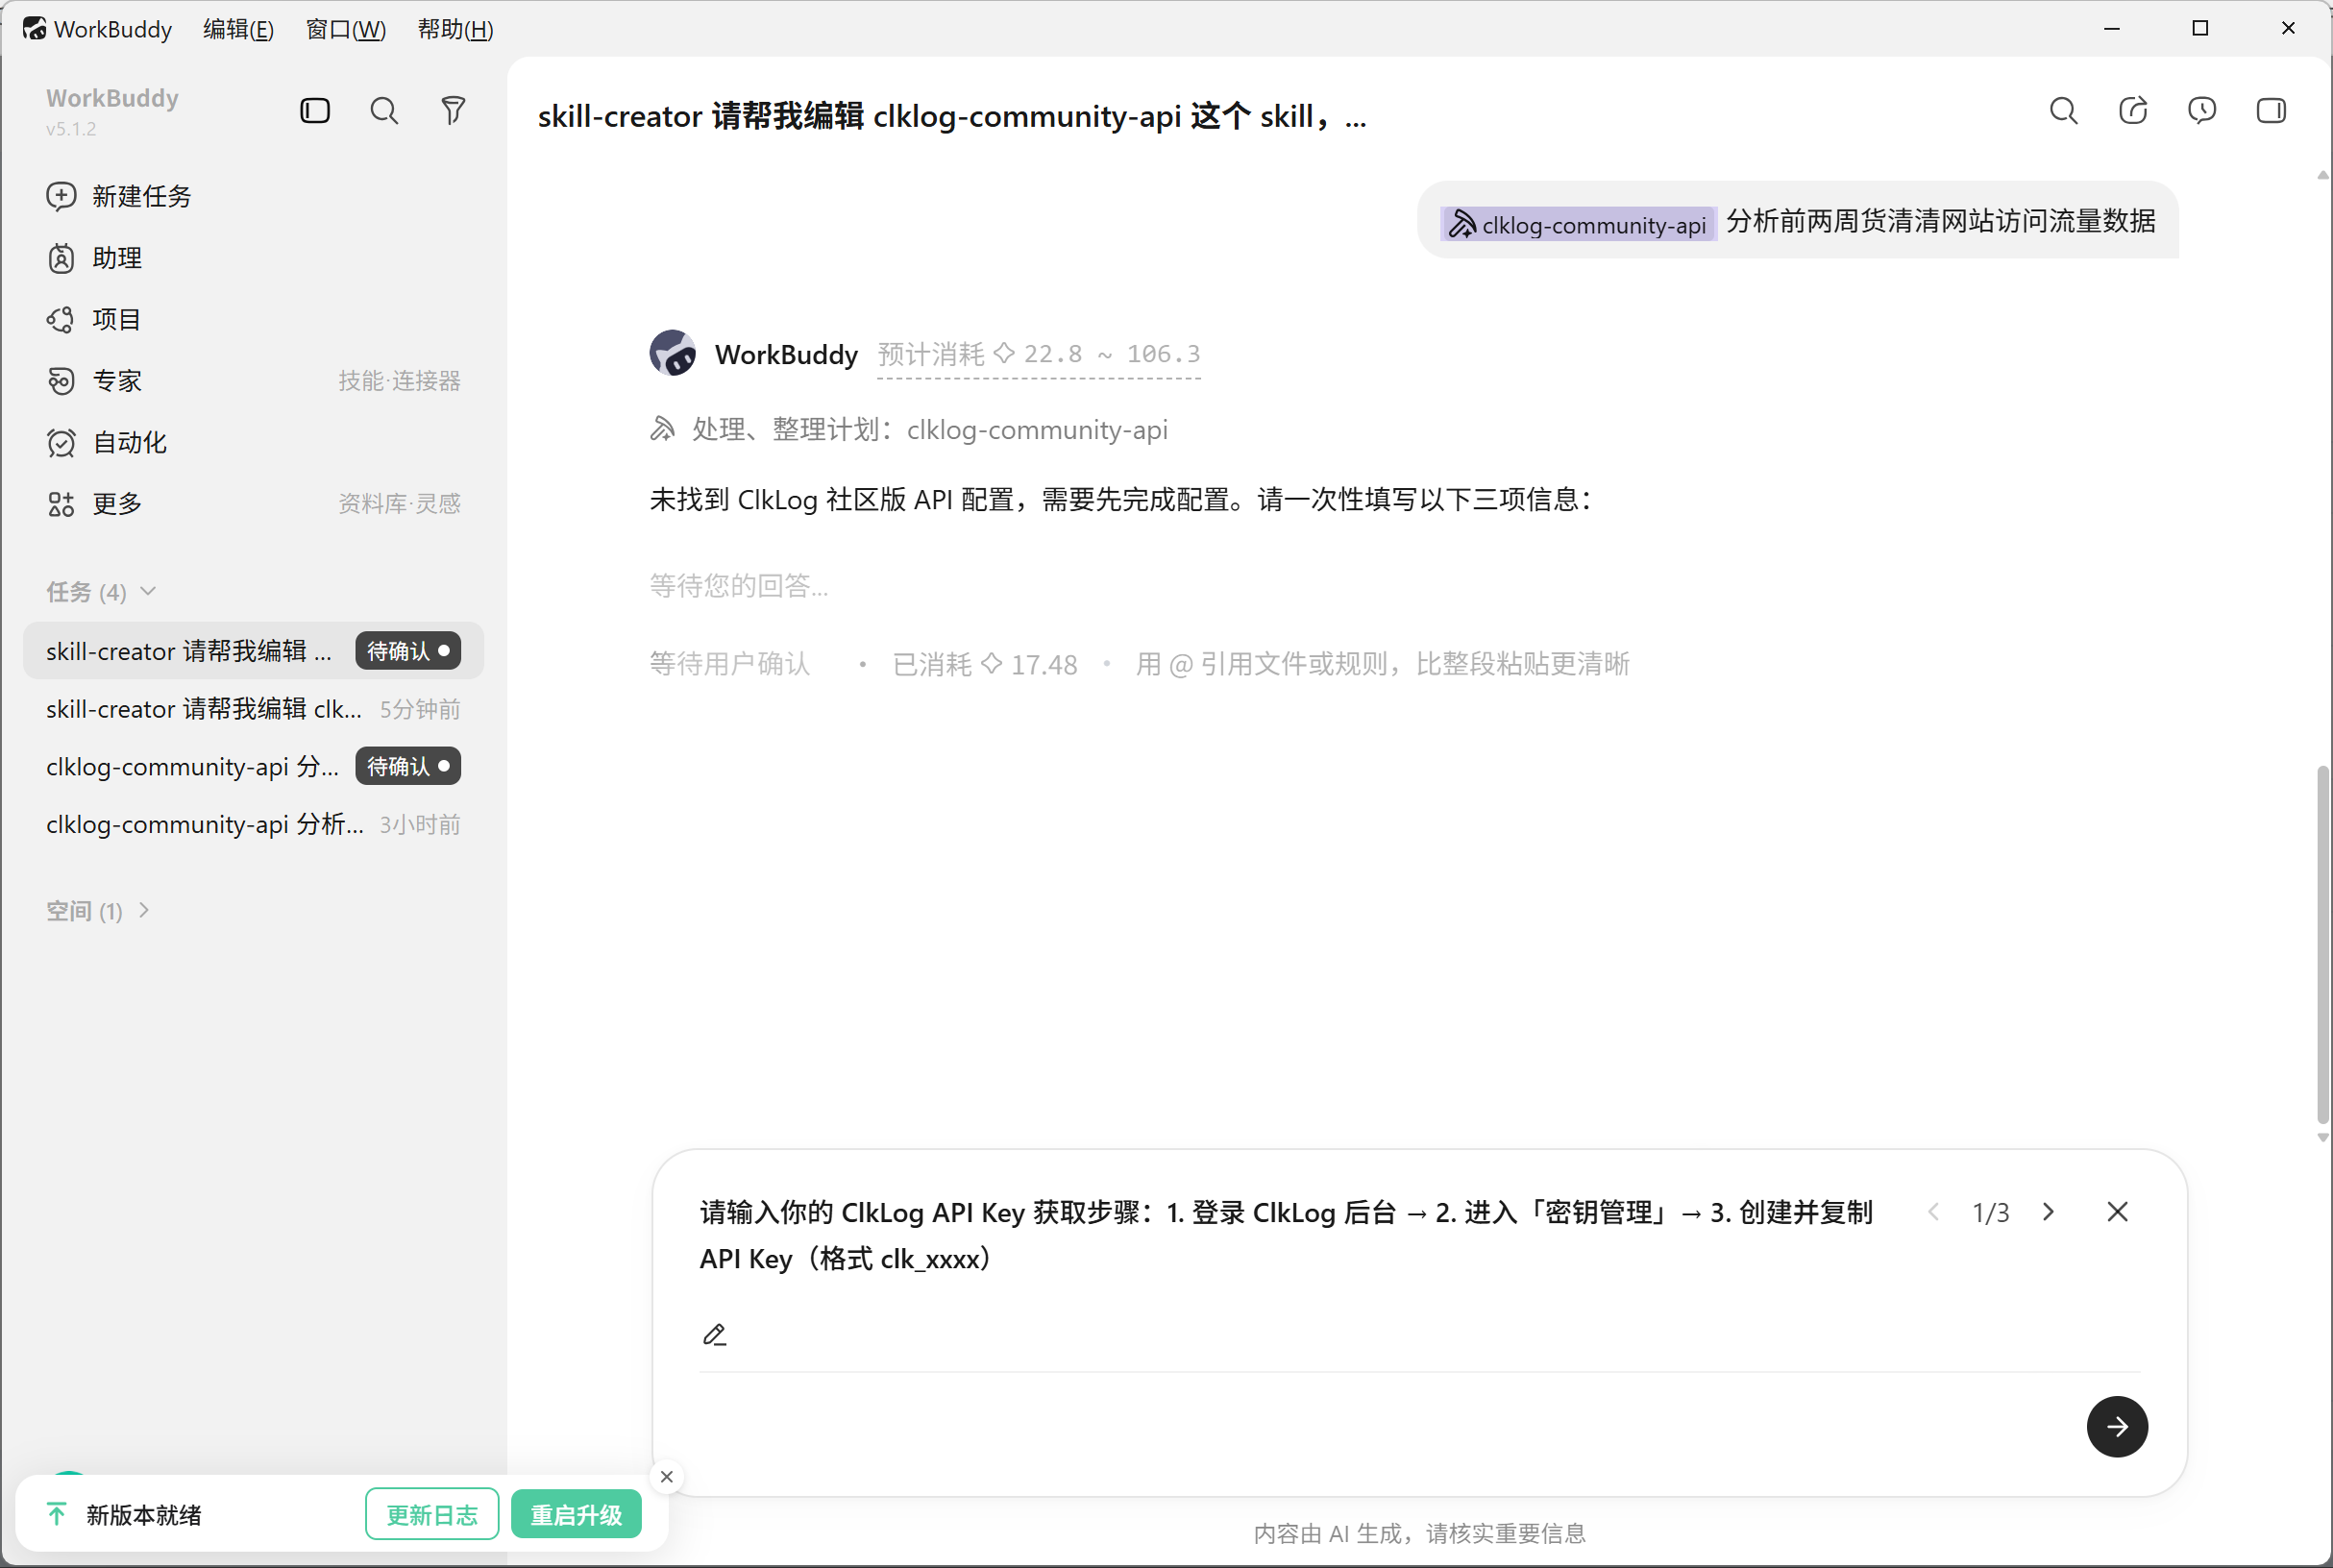Open 处理、整理计划 clklog-community-api step

click(908, 430)
